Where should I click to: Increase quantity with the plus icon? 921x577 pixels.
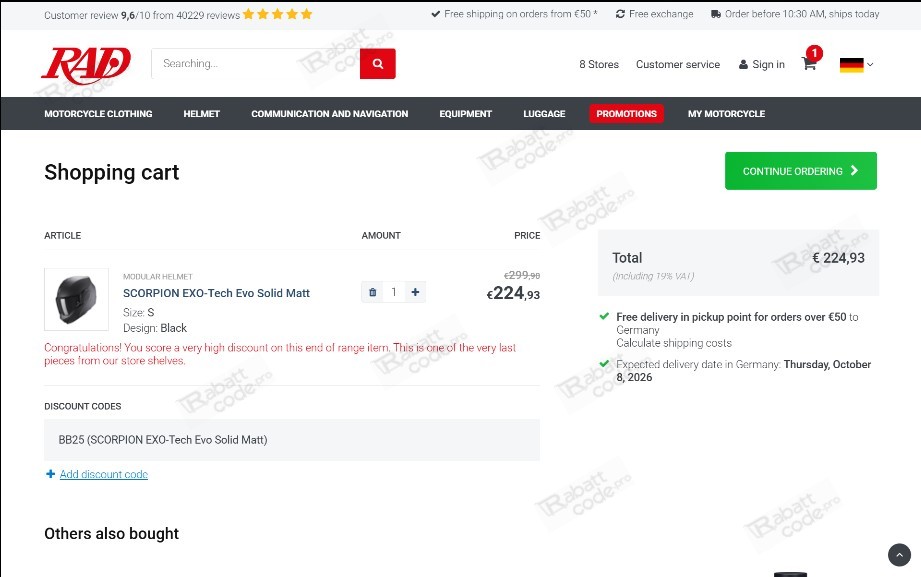(415, 292)
